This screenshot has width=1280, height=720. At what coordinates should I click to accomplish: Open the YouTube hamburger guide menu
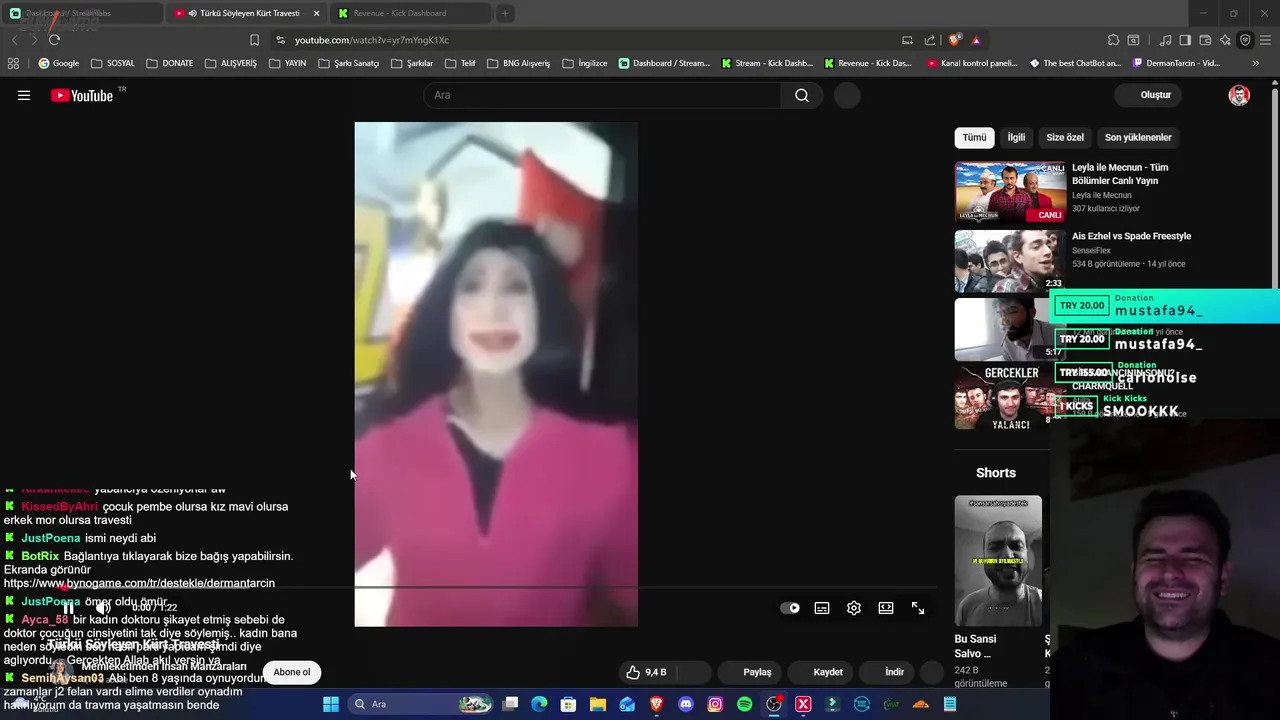point(24,95)
